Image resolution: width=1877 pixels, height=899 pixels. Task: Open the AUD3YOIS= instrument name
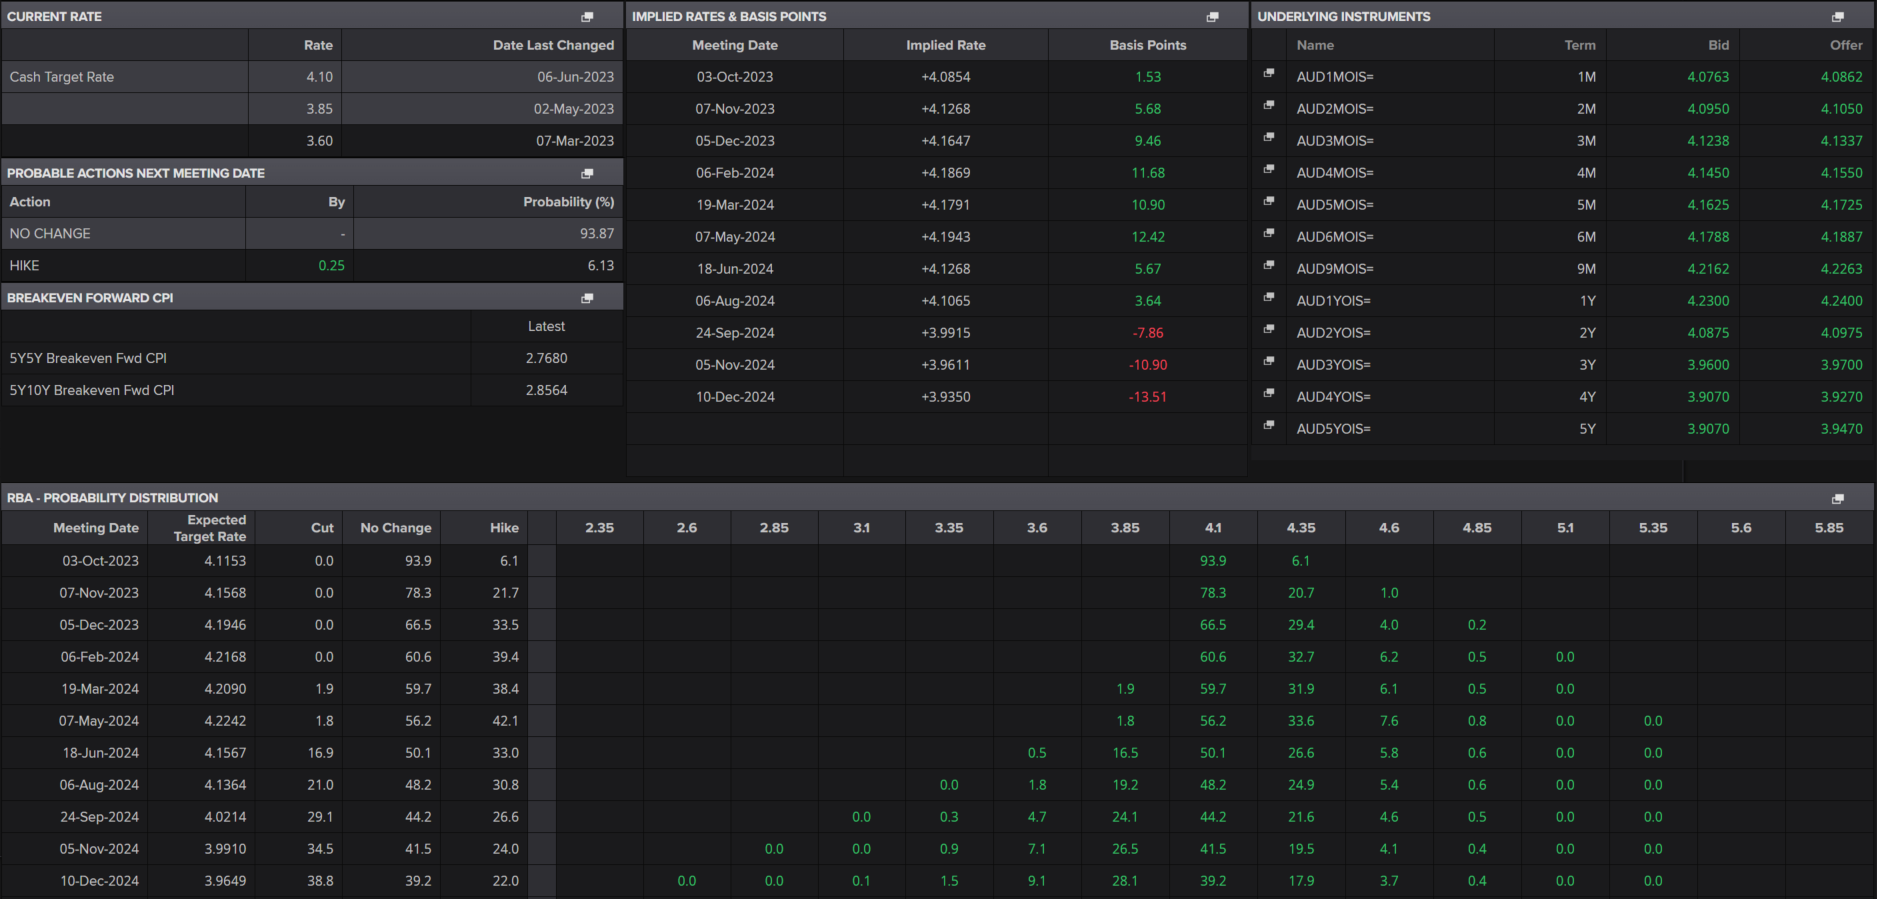click(x=1333, y=365)
